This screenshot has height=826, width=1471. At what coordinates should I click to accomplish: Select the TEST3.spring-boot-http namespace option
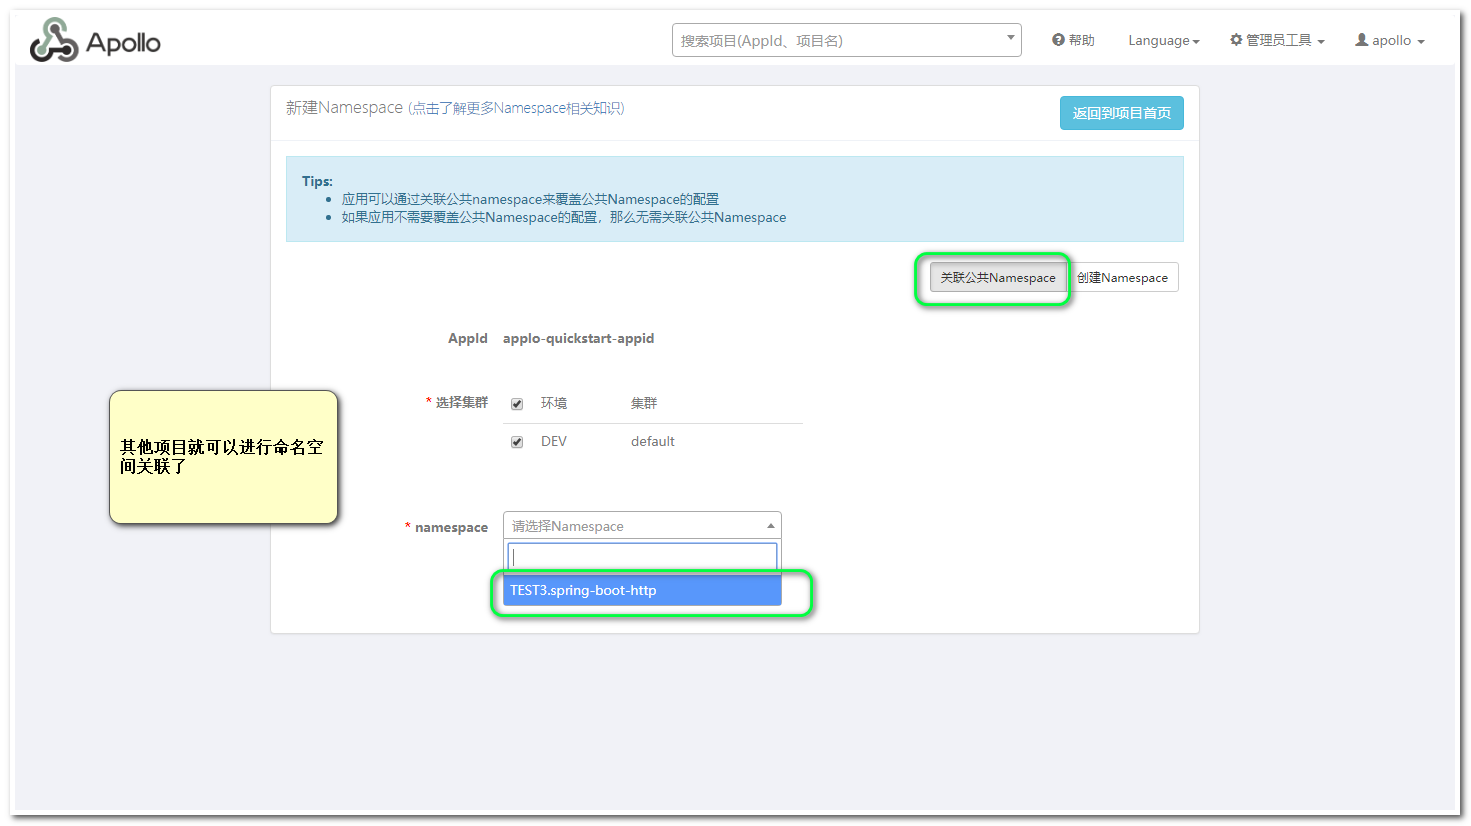582,590
